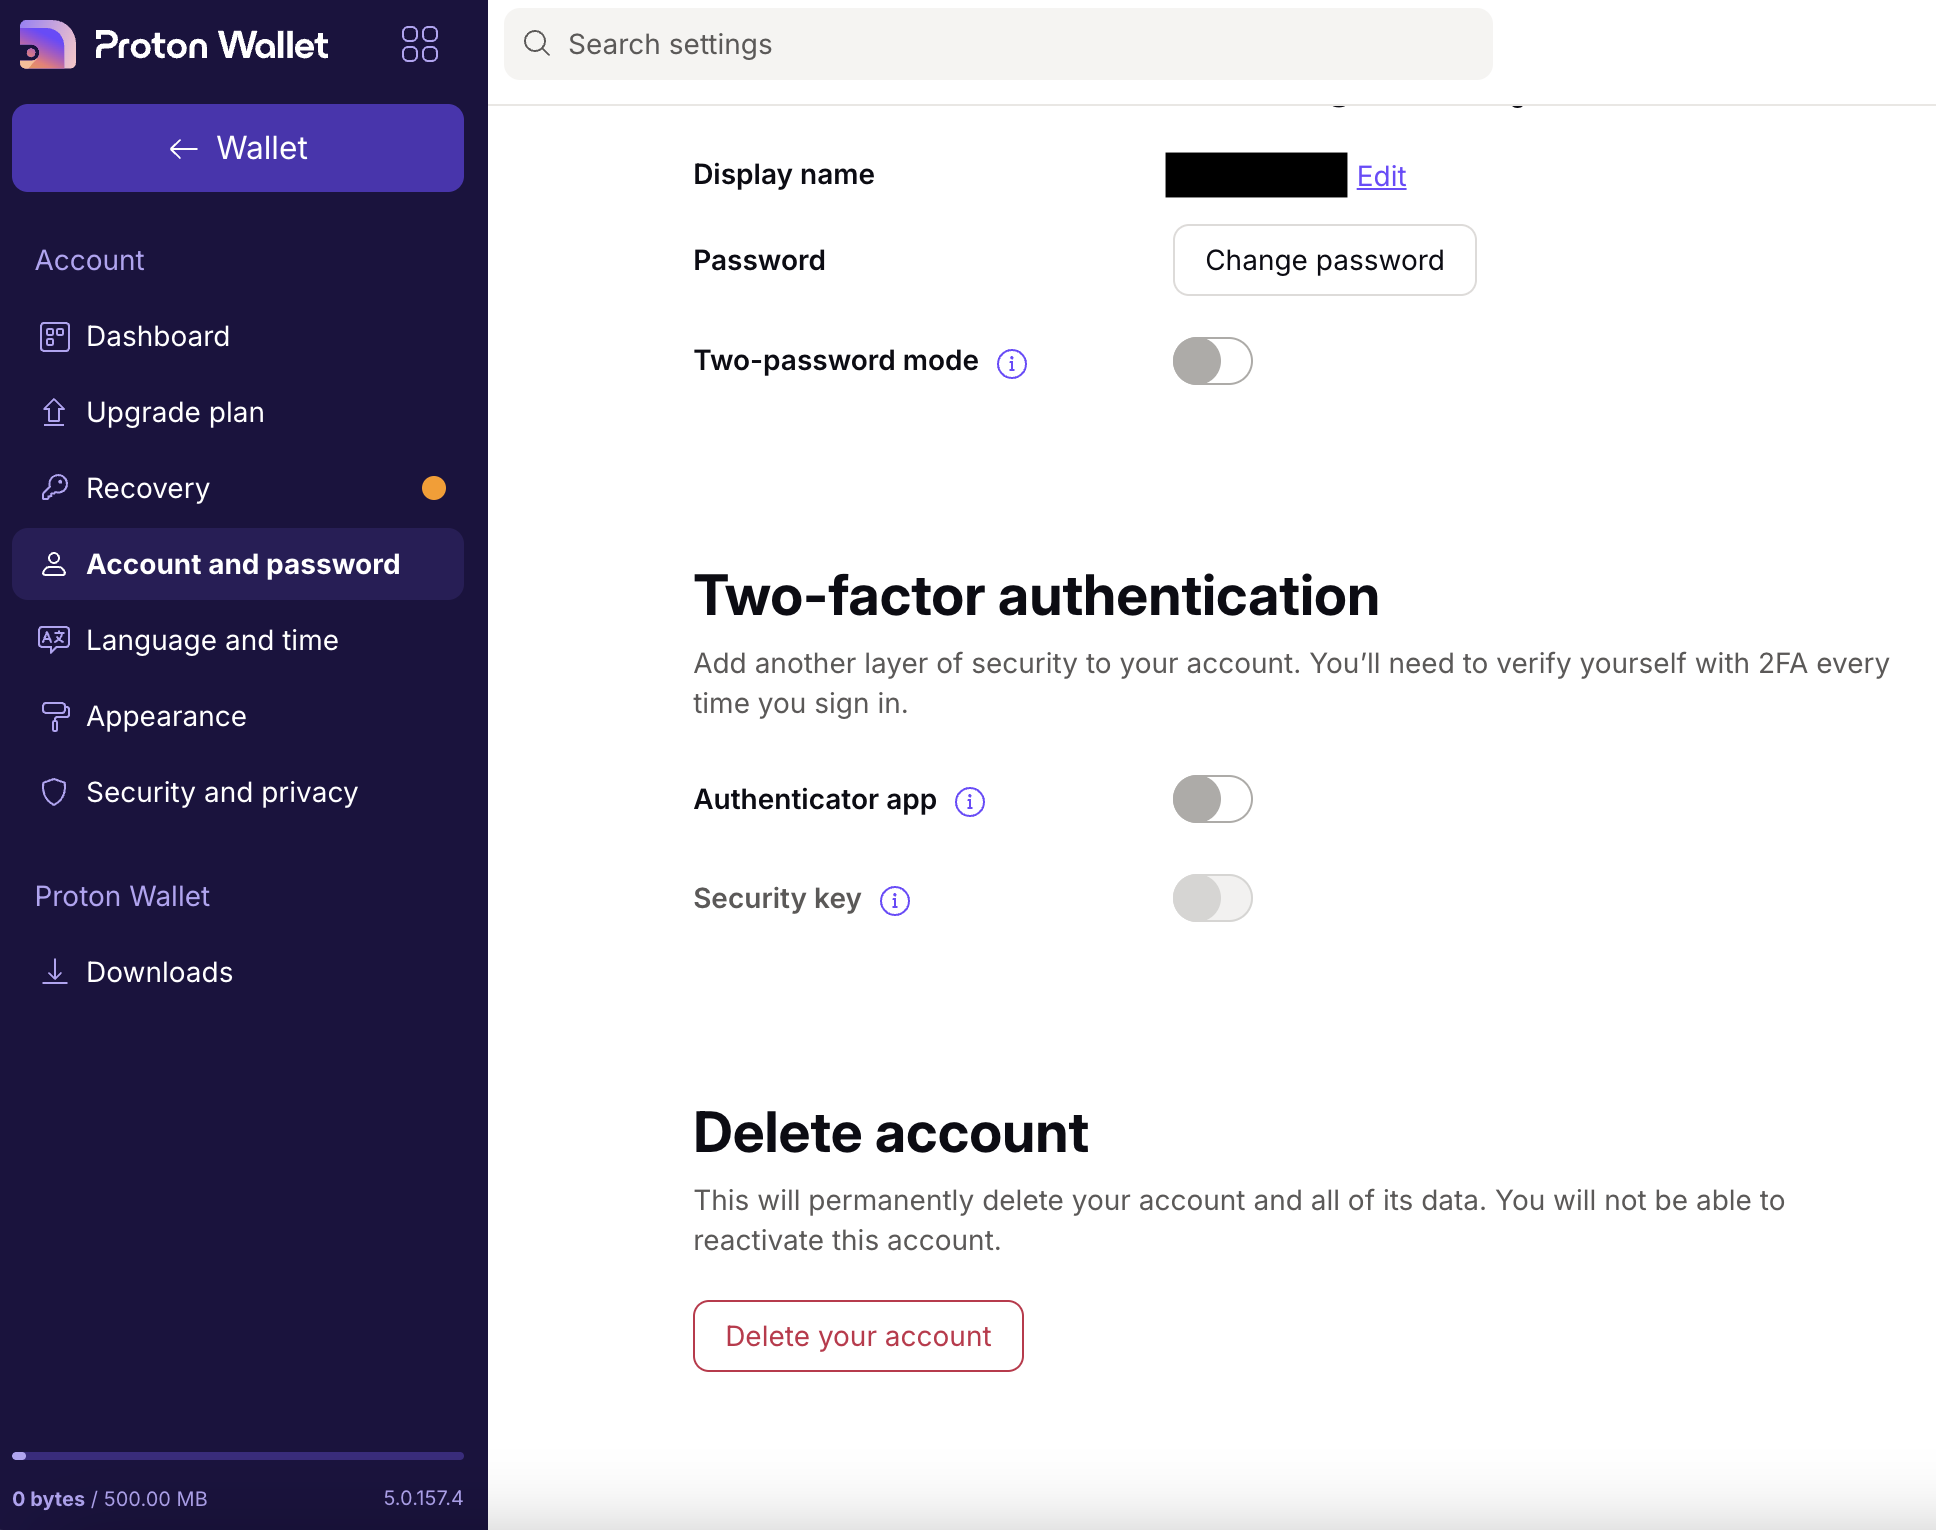Open Recovery settings
This screenshot has width=1936, height=1530.
click(238, 488)
